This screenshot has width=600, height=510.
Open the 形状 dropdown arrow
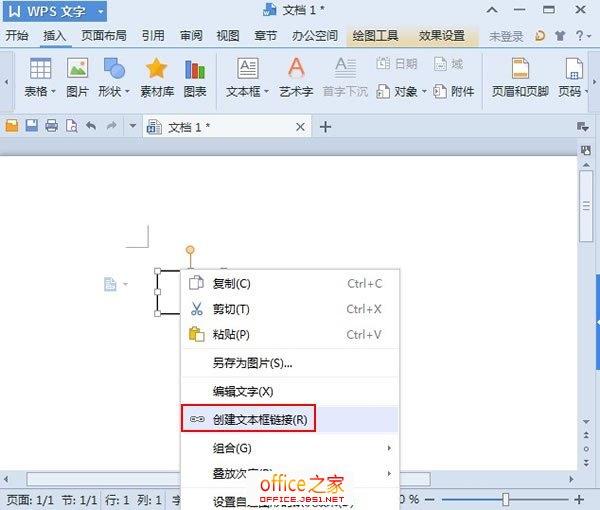127,91
